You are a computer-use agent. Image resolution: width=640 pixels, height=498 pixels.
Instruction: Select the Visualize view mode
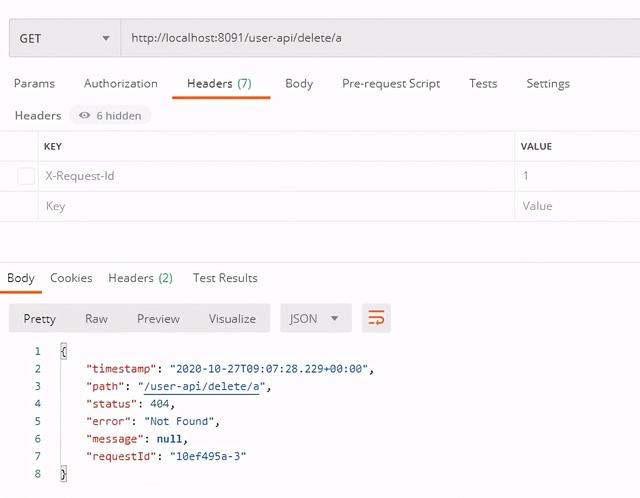coord(232,319)
